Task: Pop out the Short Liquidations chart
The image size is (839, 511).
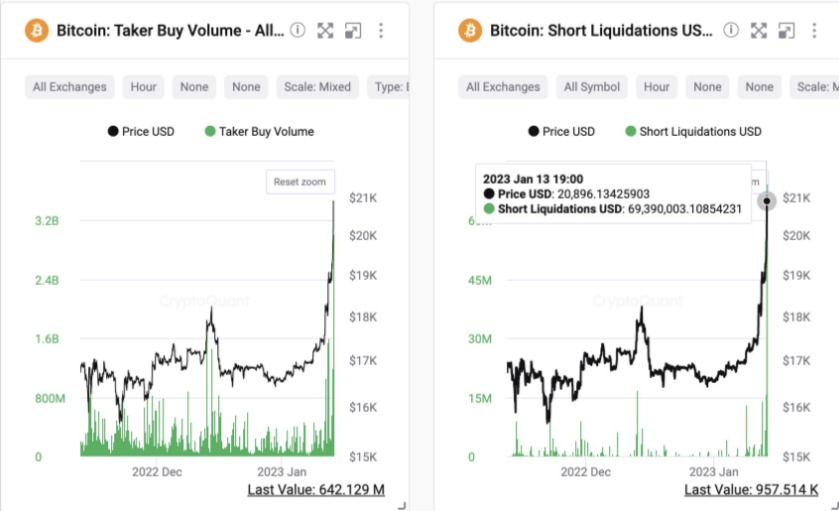Action: click(x=786, y=31)
